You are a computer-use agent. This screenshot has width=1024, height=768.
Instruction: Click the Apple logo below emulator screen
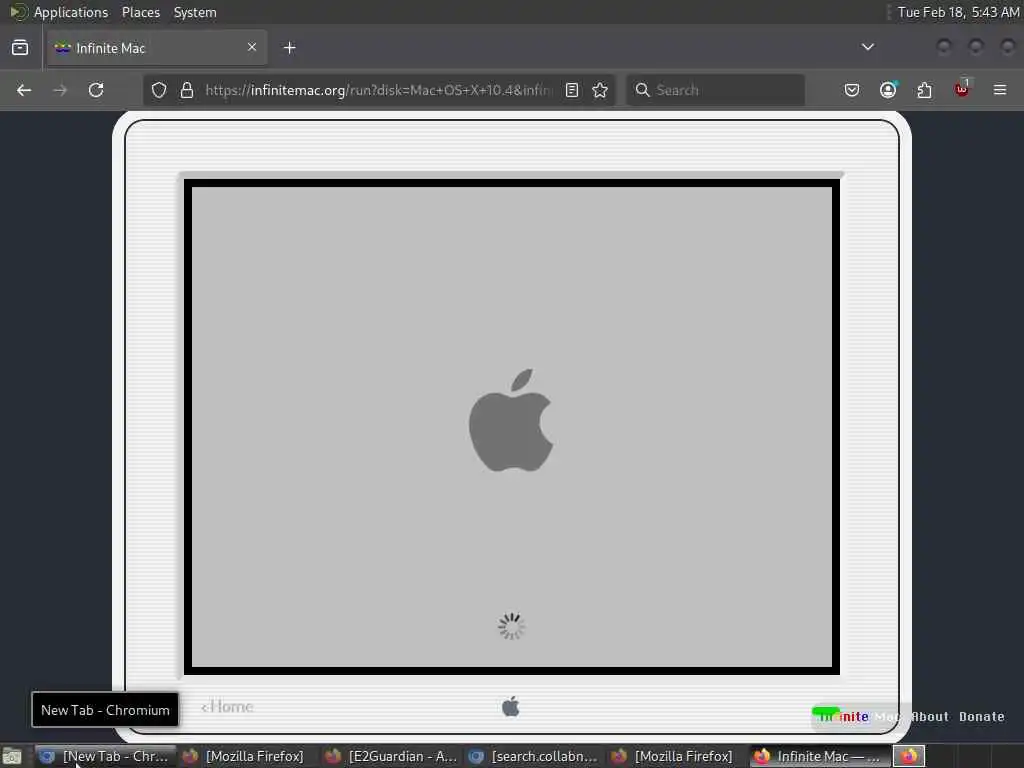point(511,707)
